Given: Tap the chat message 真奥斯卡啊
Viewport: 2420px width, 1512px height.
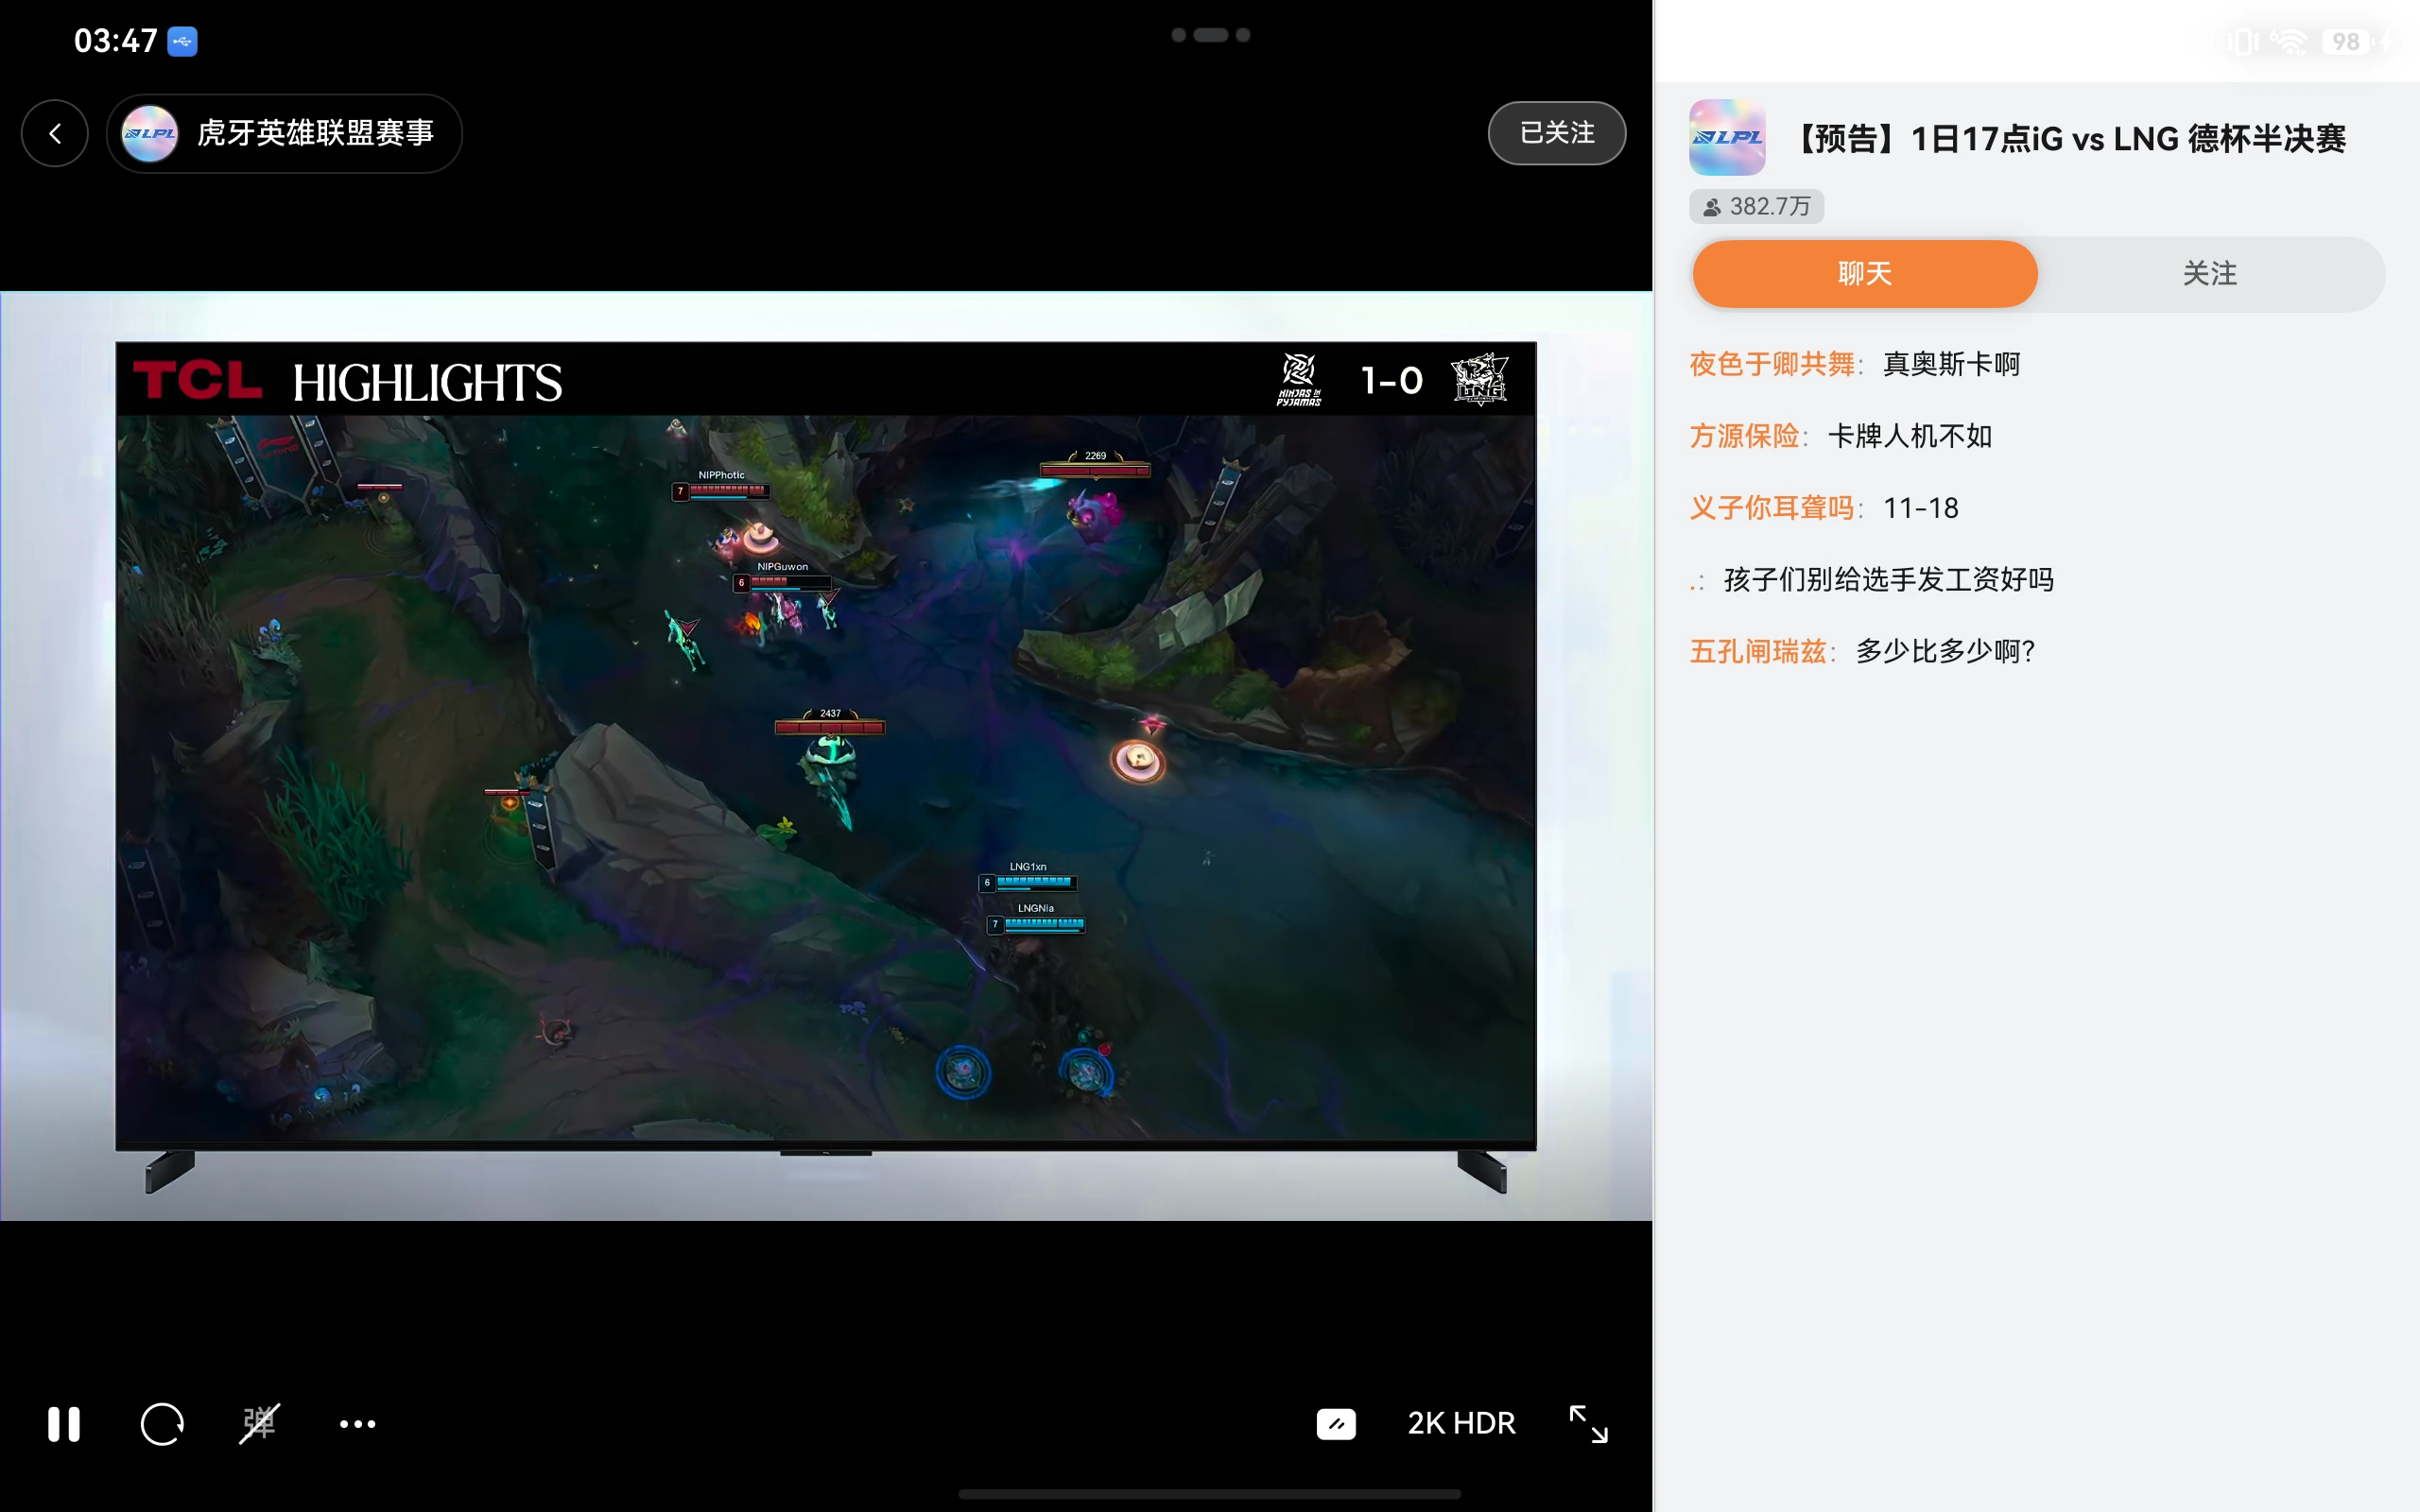Looking at the screenshot, I should coord(1952,364).
